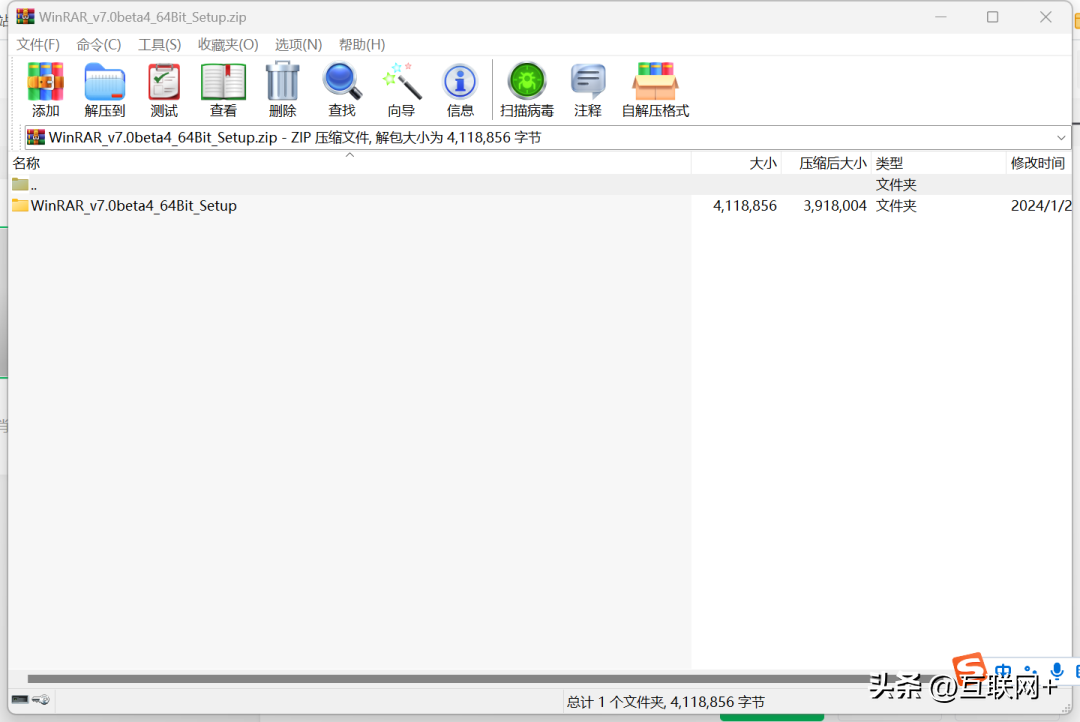Click 自解压格式 (SFX) toolbar icon
The height and width of the screenshot is (722, 1080).
[655, 90]
